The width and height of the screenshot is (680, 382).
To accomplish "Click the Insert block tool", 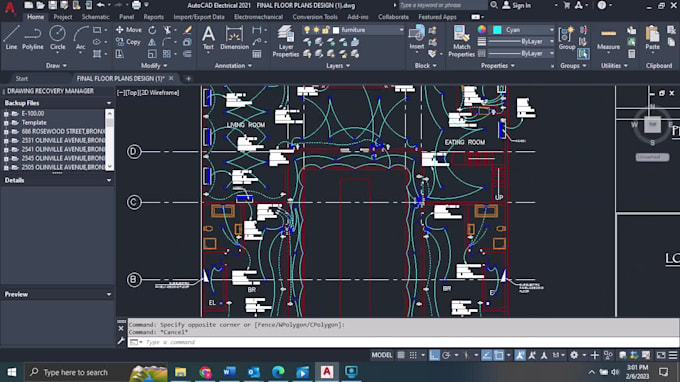I will [x=416, y=38].
